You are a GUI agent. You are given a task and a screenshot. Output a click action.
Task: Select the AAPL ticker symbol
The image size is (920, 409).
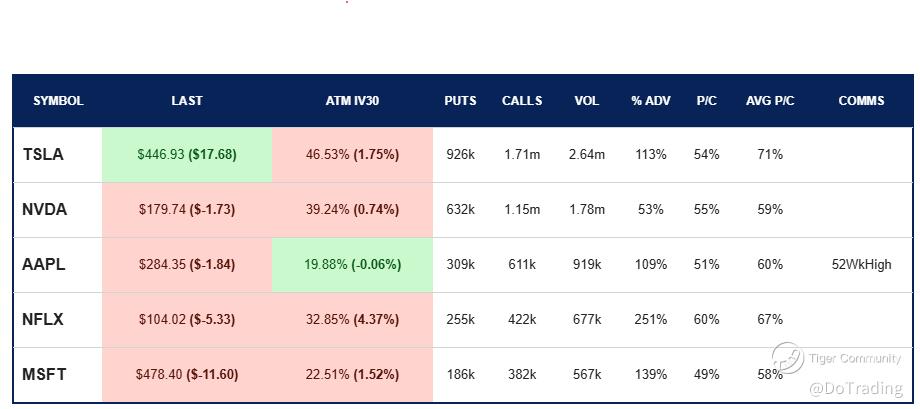43,265
